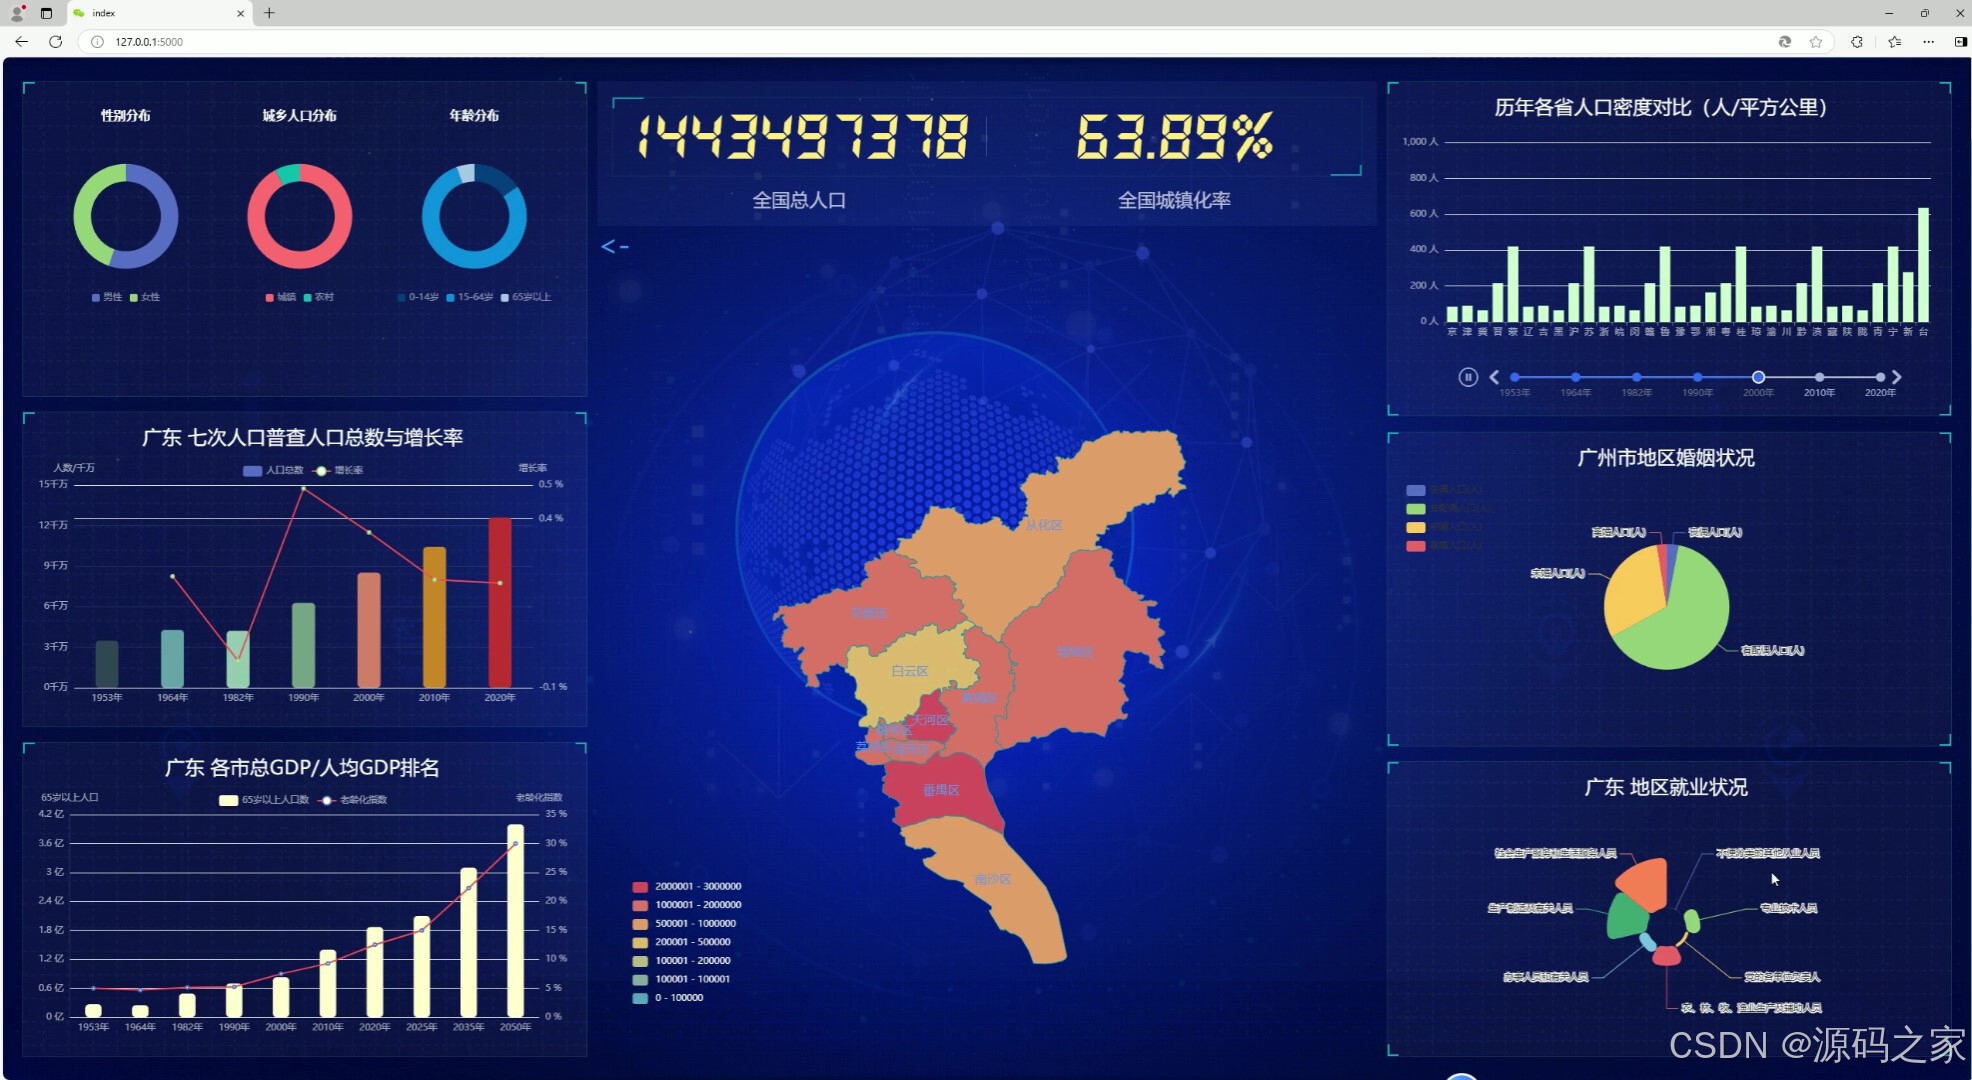
Task: Click the 2000001 - 3000000 map legend swatch
Action: 640,887
